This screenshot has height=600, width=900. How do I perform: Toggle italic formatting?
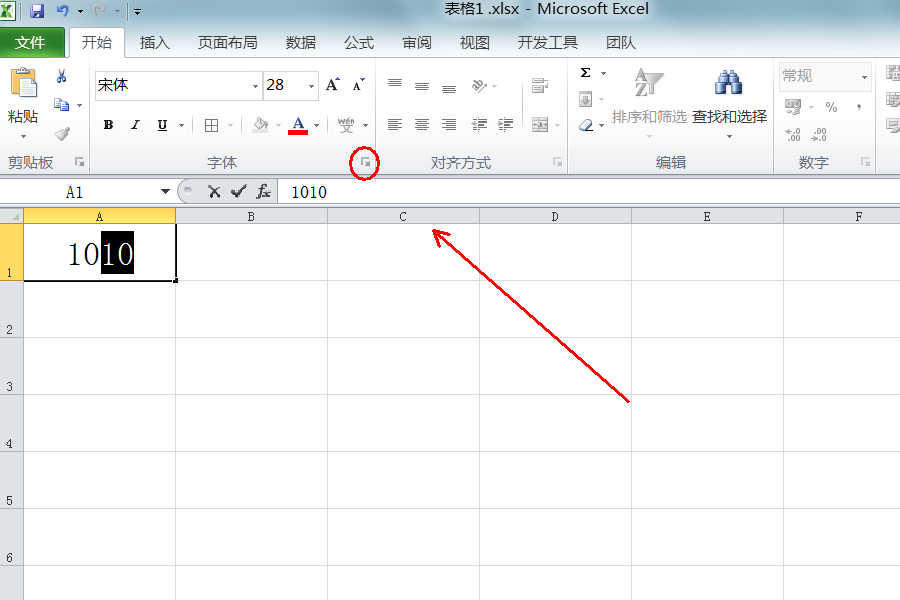135,125
